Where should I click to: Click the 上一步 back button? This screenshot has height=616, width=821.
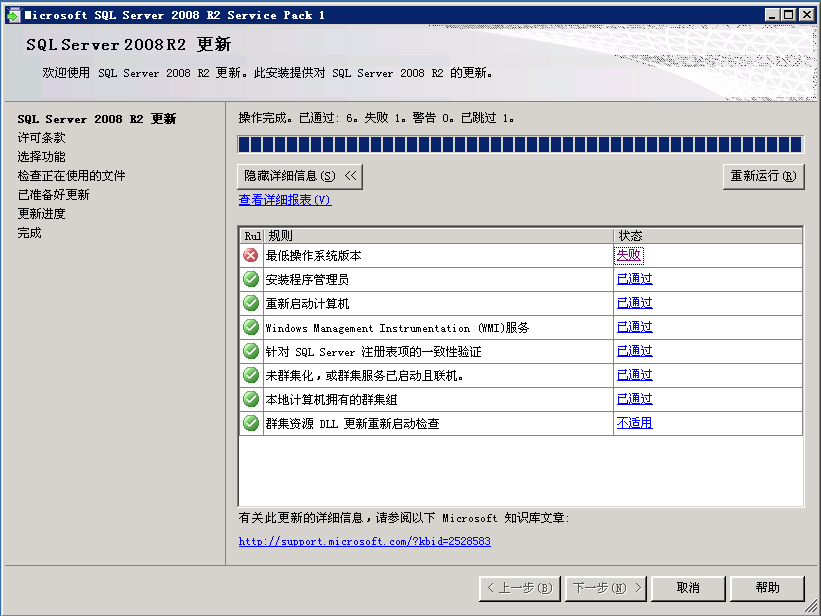coord(520,588)
